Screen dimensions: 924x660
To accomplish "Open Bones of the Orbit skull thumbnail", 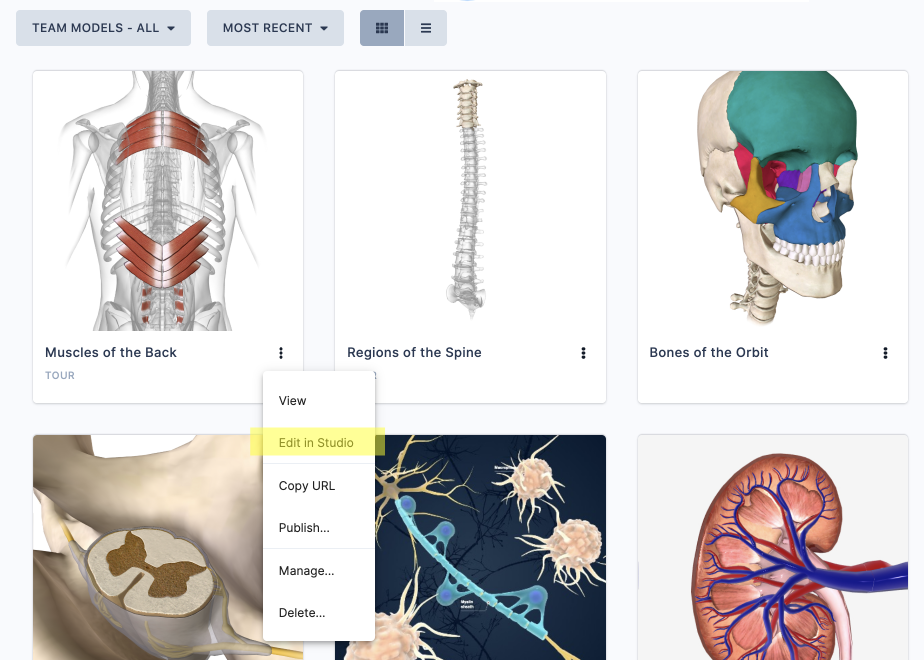I will click(x=773, y=201).
